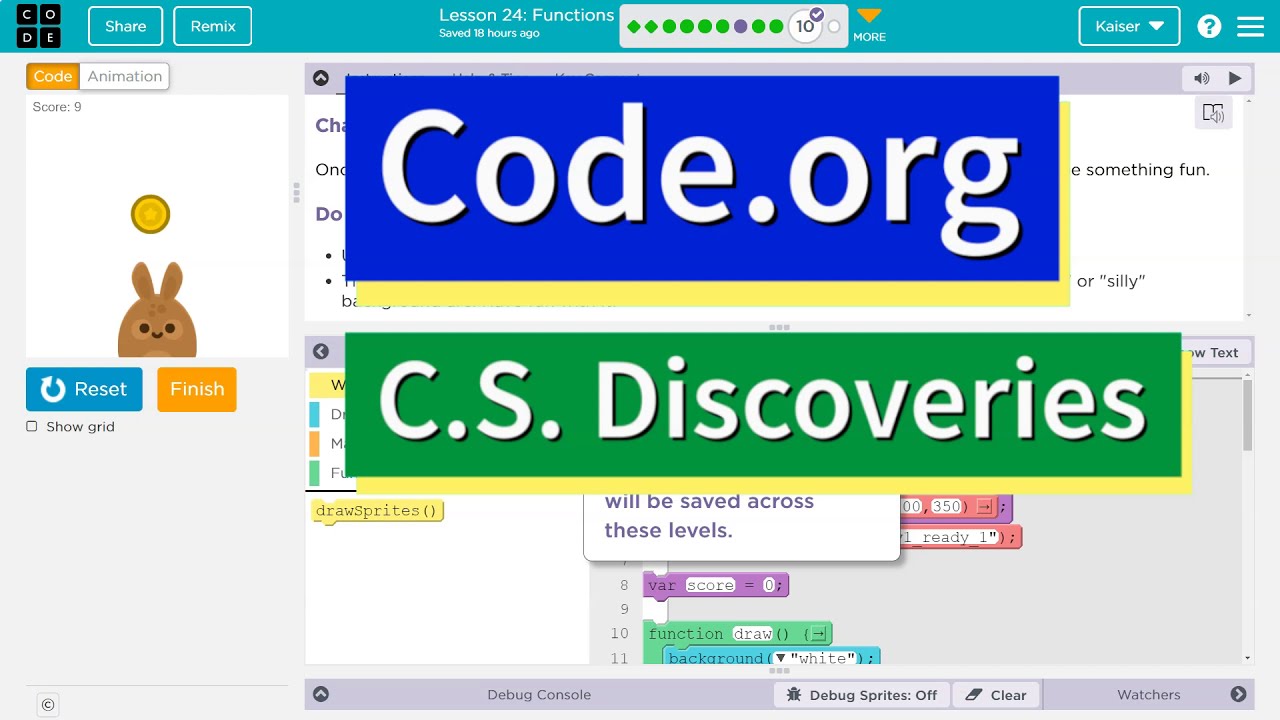Open the background color dropdown arrow

click(780, 658)
